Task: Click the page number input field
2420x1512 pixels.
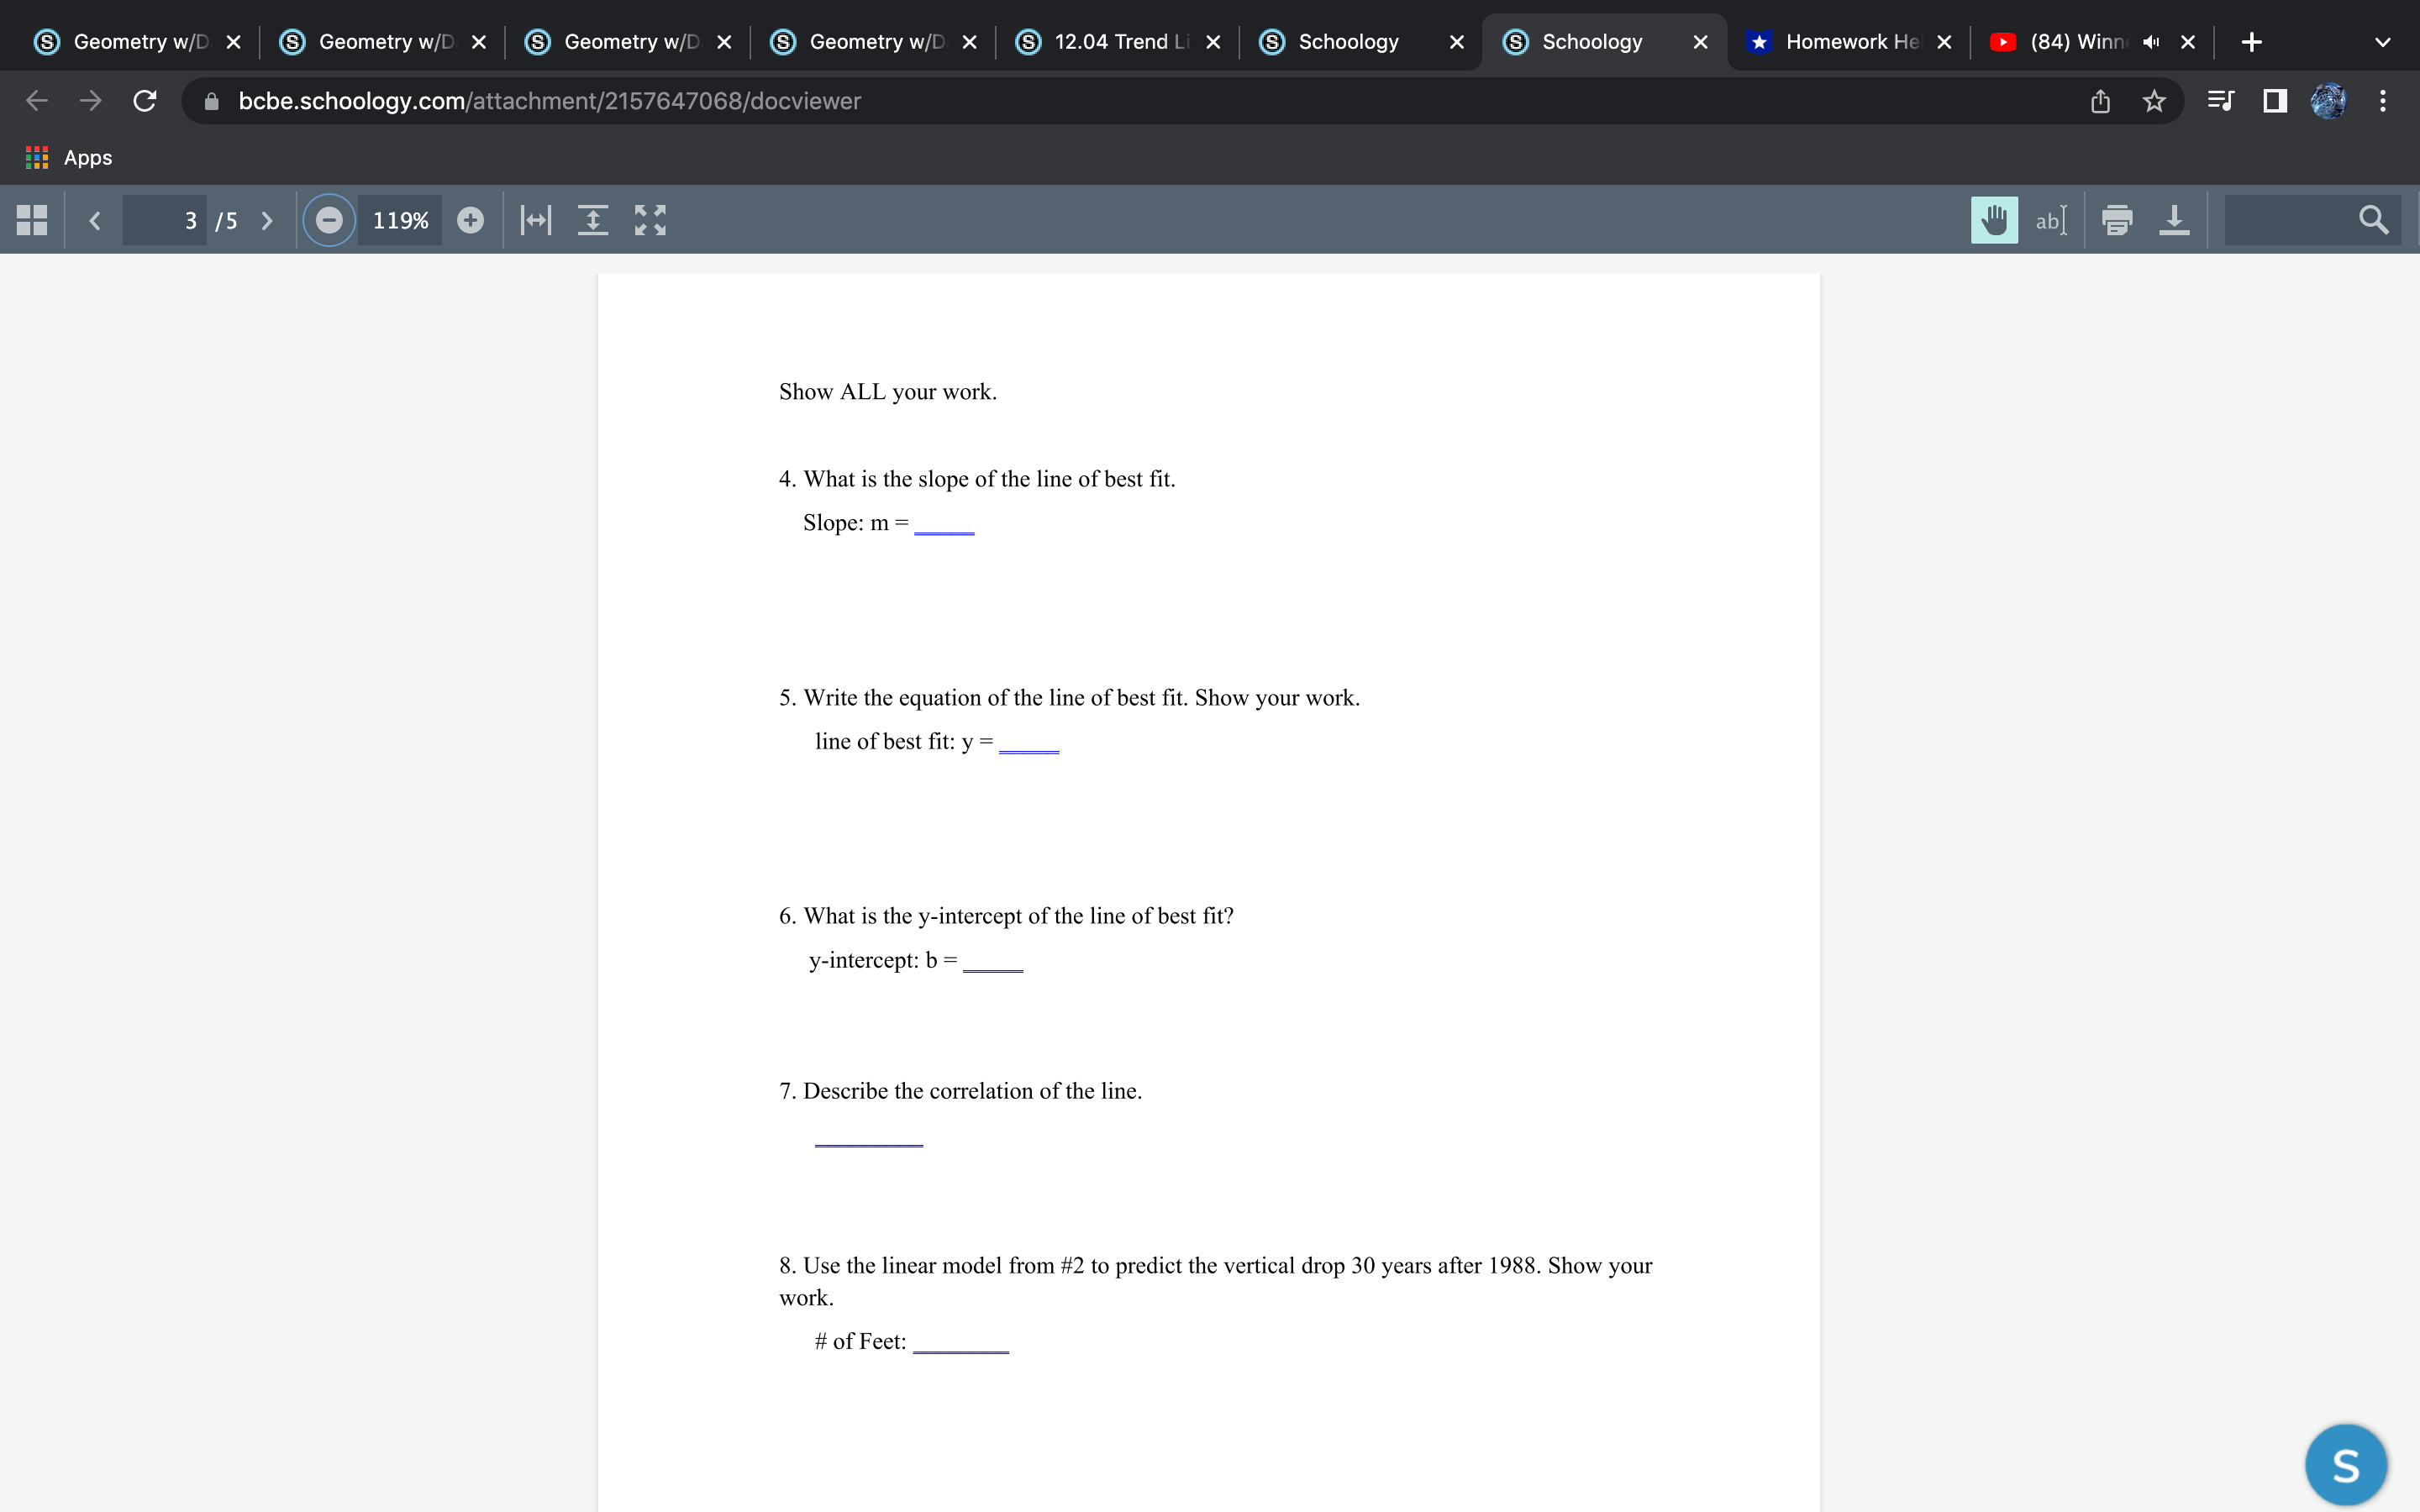Action: pyautogui.click(x=166, y=220)
